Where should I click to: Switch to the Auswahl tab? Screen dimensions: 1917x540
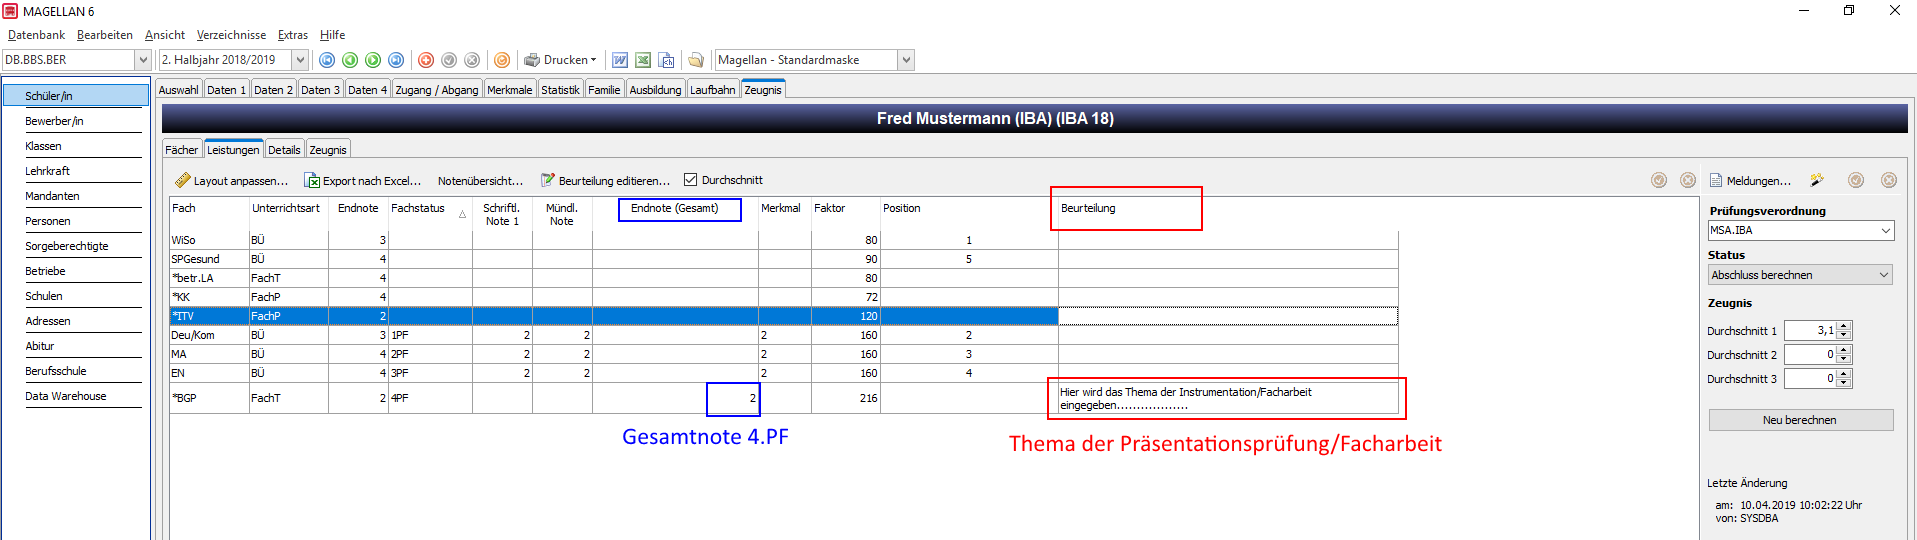pos(179,90)
